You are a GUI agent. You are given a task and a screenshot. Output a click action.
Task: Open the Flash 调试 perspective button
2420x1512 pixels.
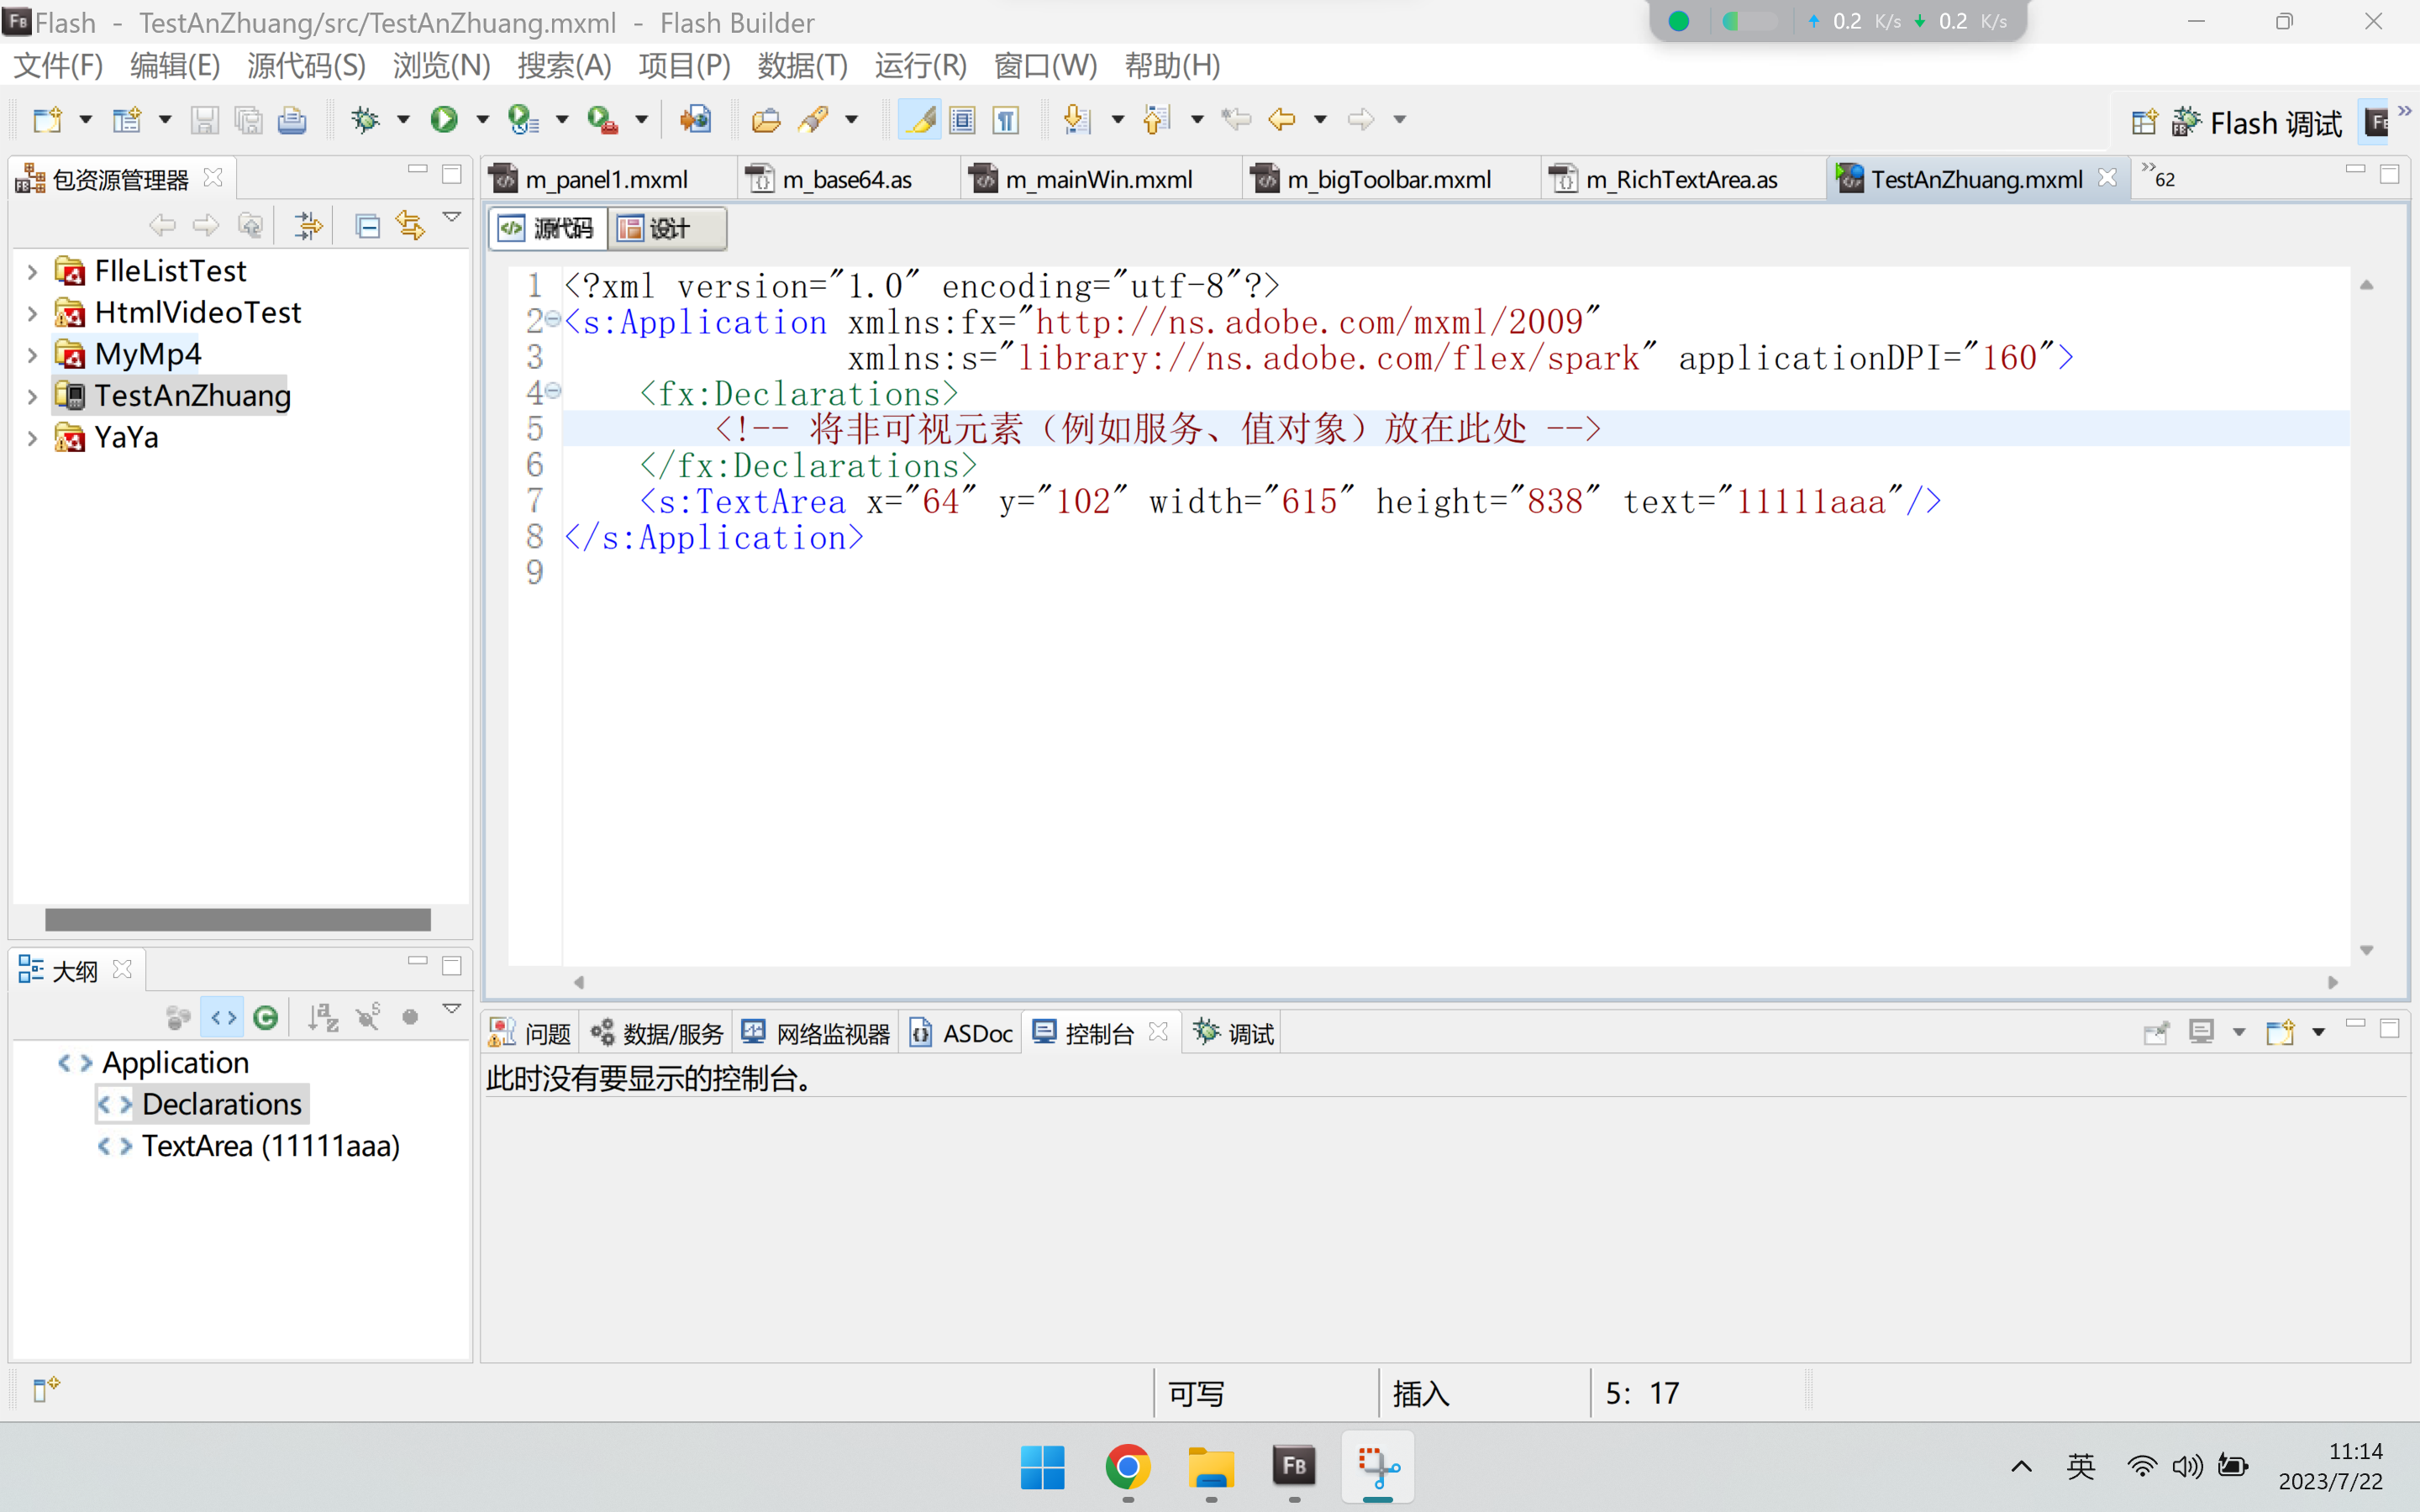click(2256, 122)
